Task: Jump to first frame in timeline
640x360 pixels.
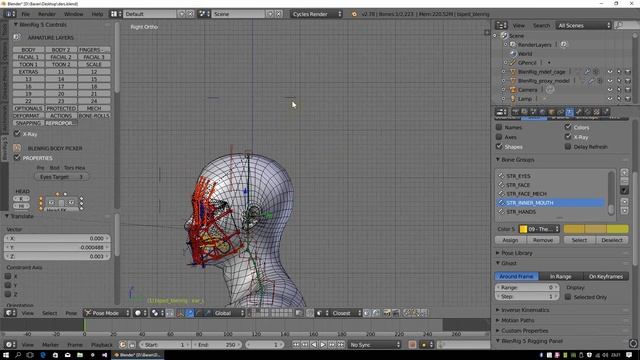Action: 296,345
